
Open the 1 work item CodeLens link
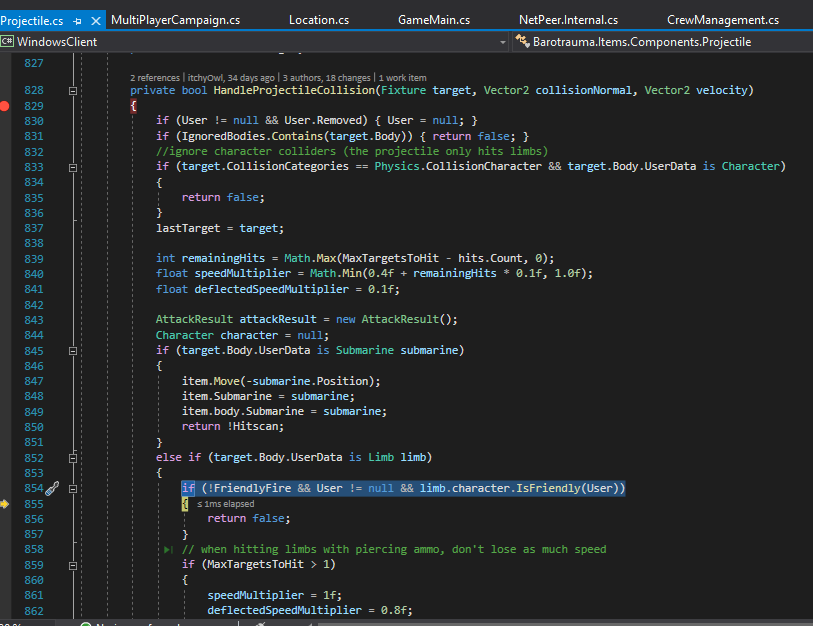pos(403,78)
